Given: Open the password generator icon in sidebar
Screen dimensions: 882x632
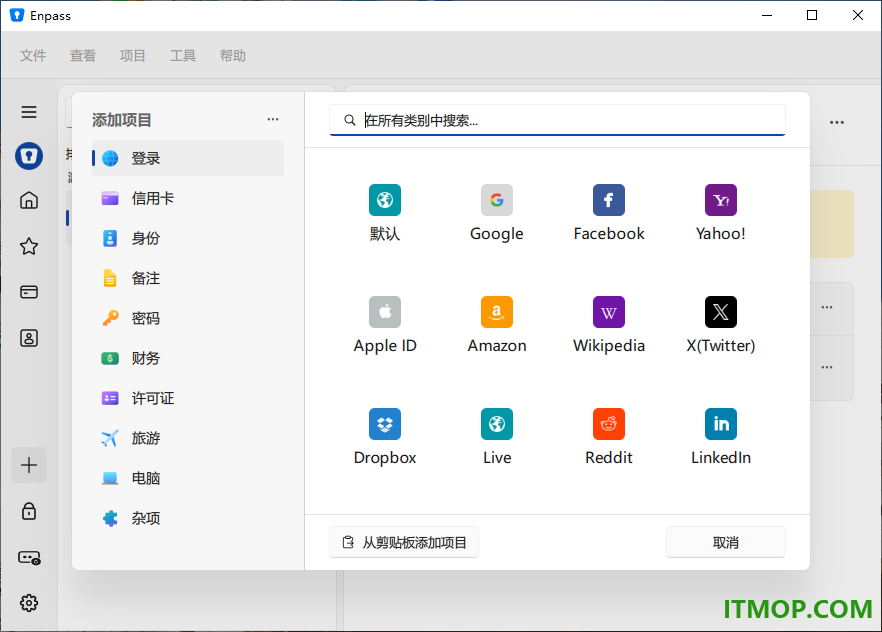Looking at the screenshot, I should 29,557.
